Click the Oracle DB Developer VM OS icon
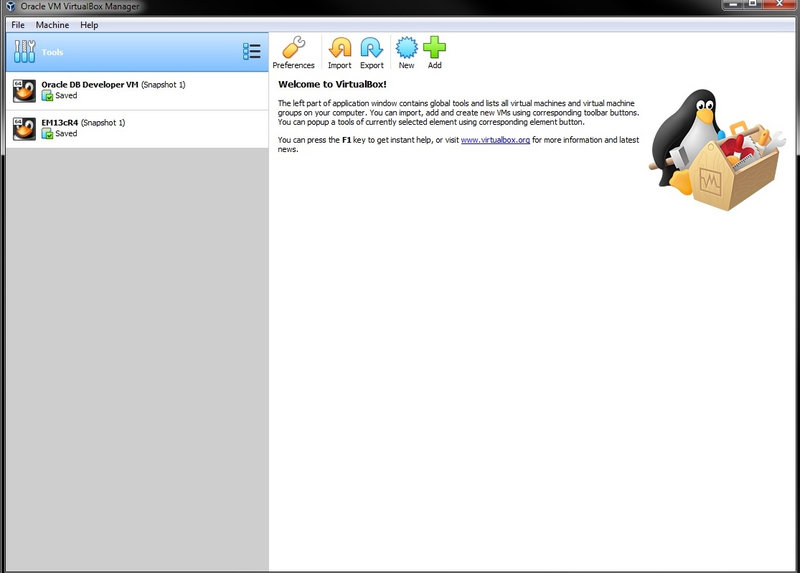The width and height of the screenshot is (800, 573). (24, 91)
